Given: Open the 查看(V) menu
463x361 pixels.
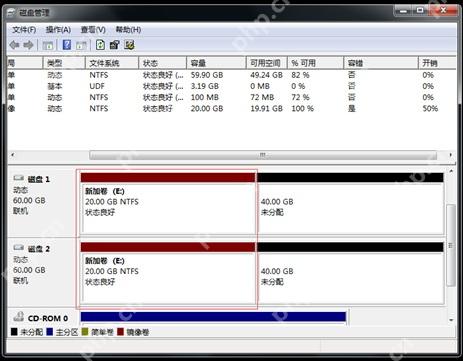Looking at the screenshot, I should click(93, 30).
